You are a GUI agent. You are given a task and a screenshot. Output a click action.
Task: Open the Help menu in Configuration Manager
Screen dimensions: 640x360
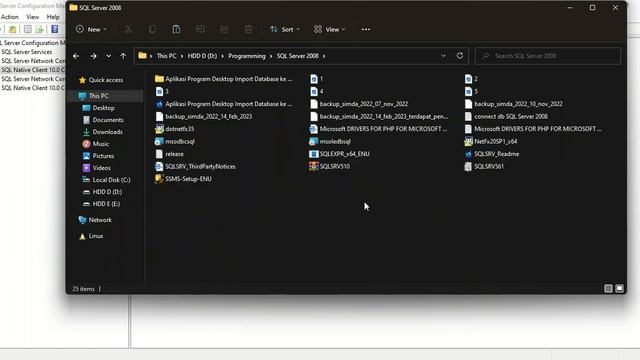pyautogui.click(x=53, y=17)
